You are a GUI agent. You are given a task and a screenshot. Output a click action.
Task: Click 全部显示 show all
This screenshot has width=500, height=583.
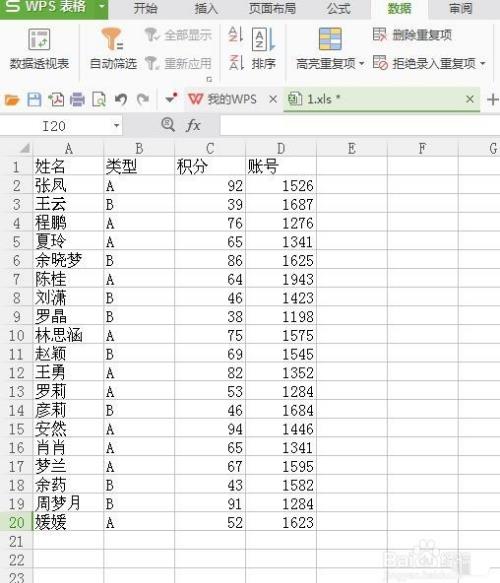point(178,35)
